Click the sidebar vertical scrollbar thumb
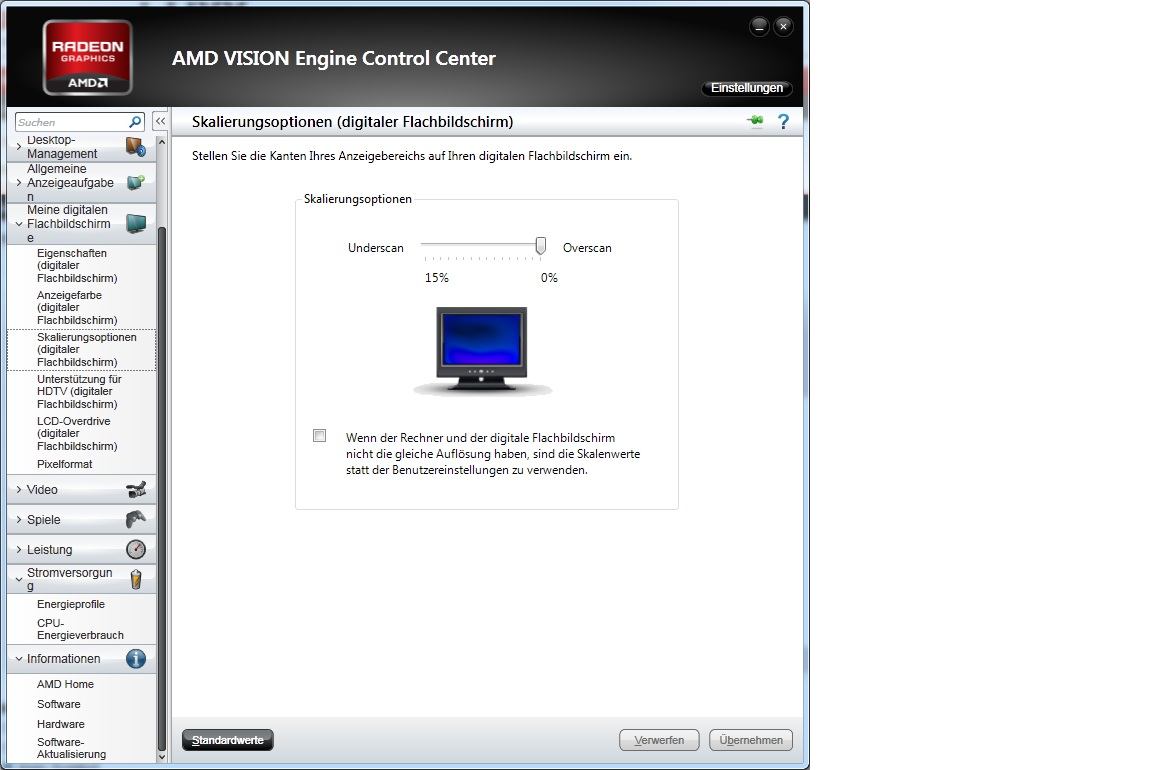The image size is (1152, 770). (x=162, y=489)
